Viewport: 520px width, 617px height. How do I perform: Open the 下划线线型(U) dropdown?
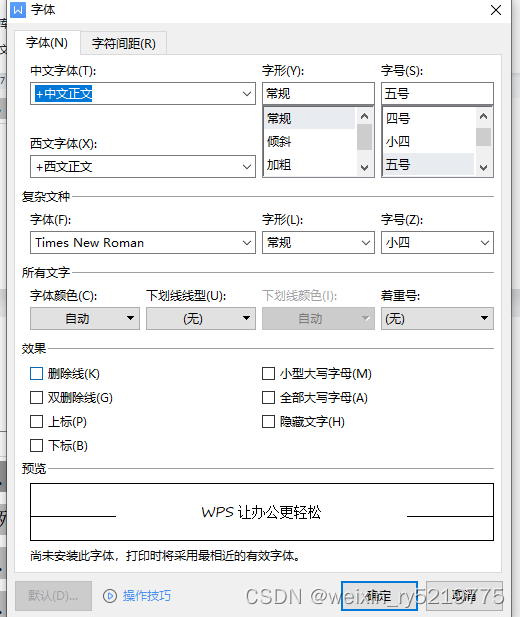coord(201,318)
